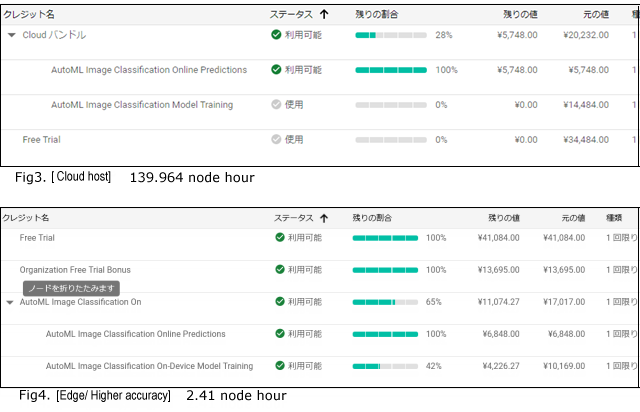Screen dimensions: 640x412
Task: Click checkmark for AutoML Image Classification On
Action: click(x=280, y=302)
